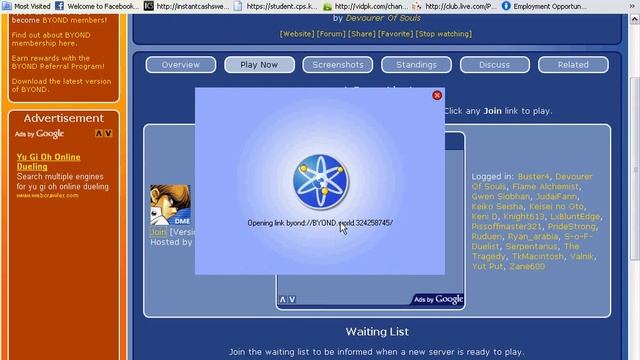The image size is (640, 360).
Task: Switch to the Overview tab
Action: (180, 65)
